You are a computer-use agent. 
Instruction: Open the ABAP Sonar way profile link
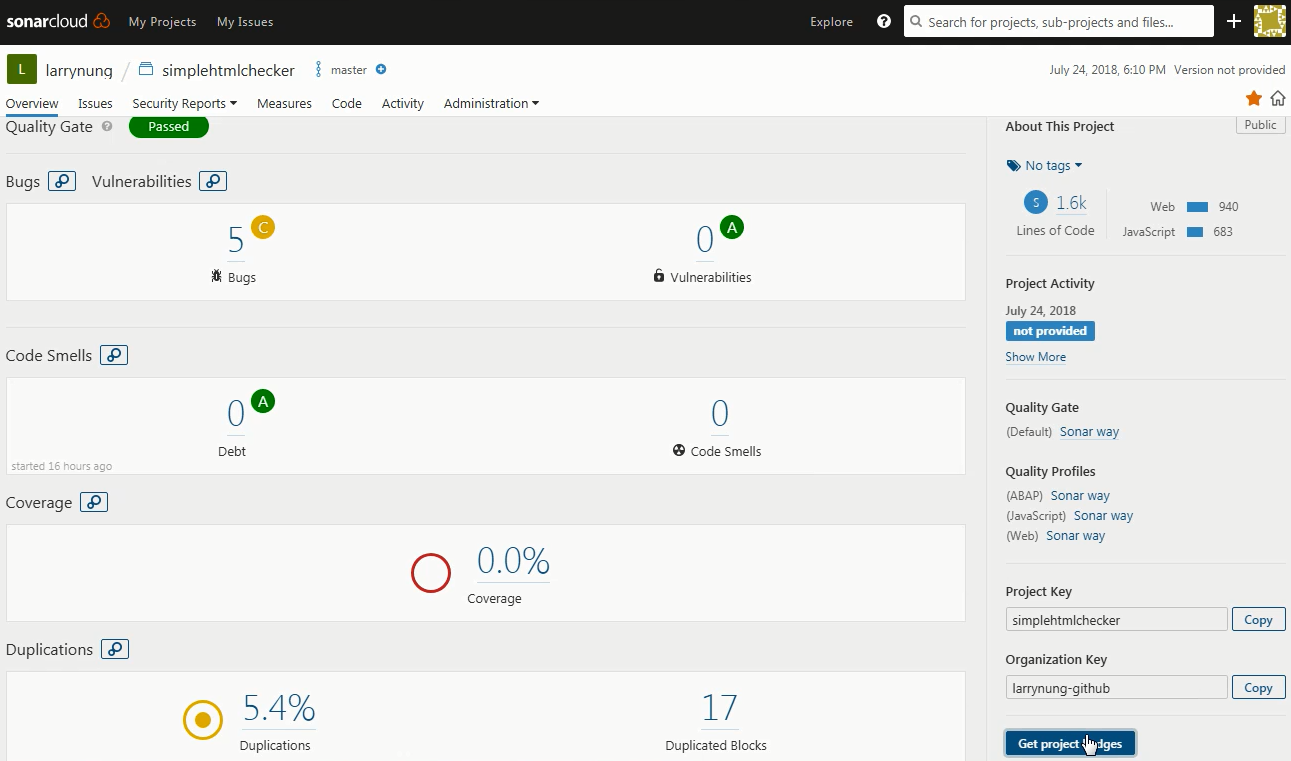click(x=1080, y=496)
